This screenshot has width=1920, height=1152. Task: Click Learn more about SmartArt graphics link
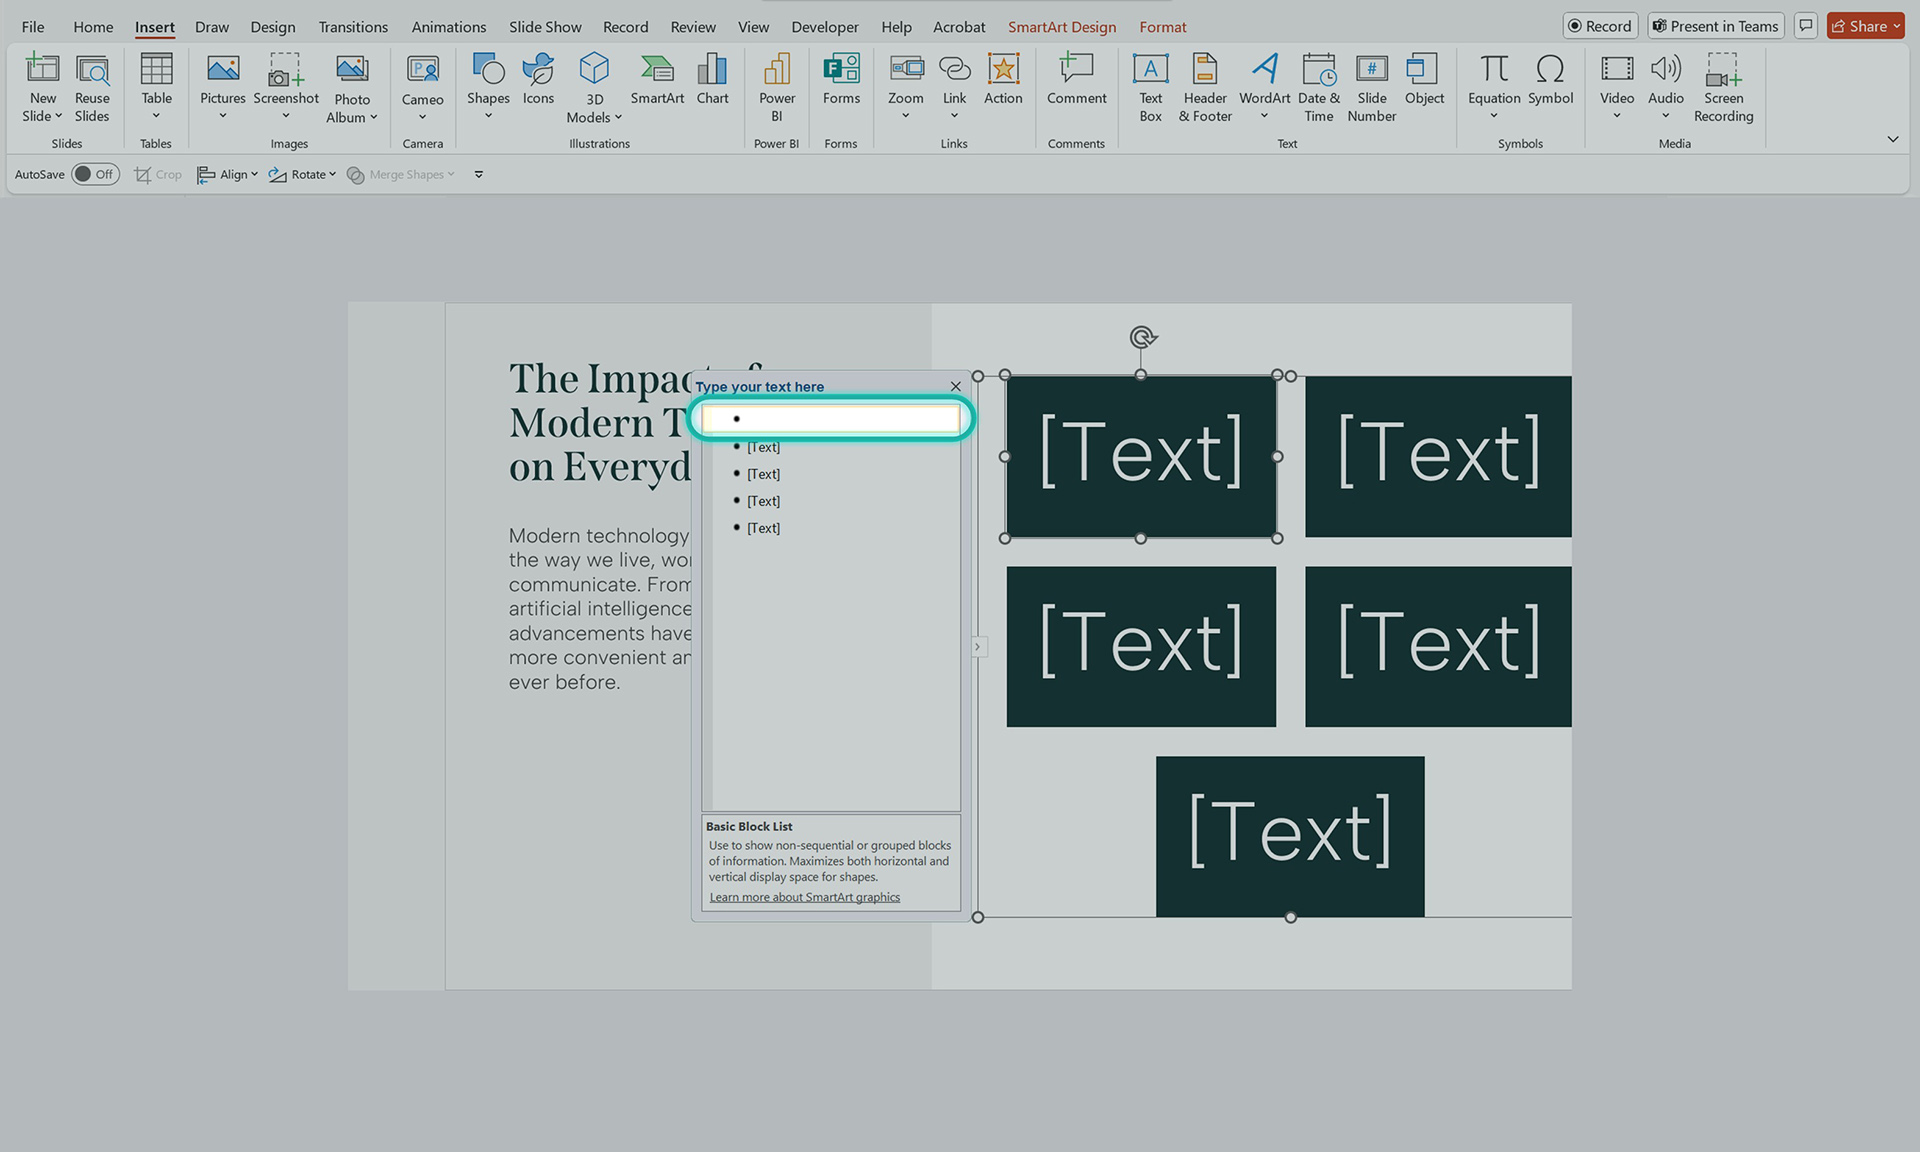click(x=805, y=897)
